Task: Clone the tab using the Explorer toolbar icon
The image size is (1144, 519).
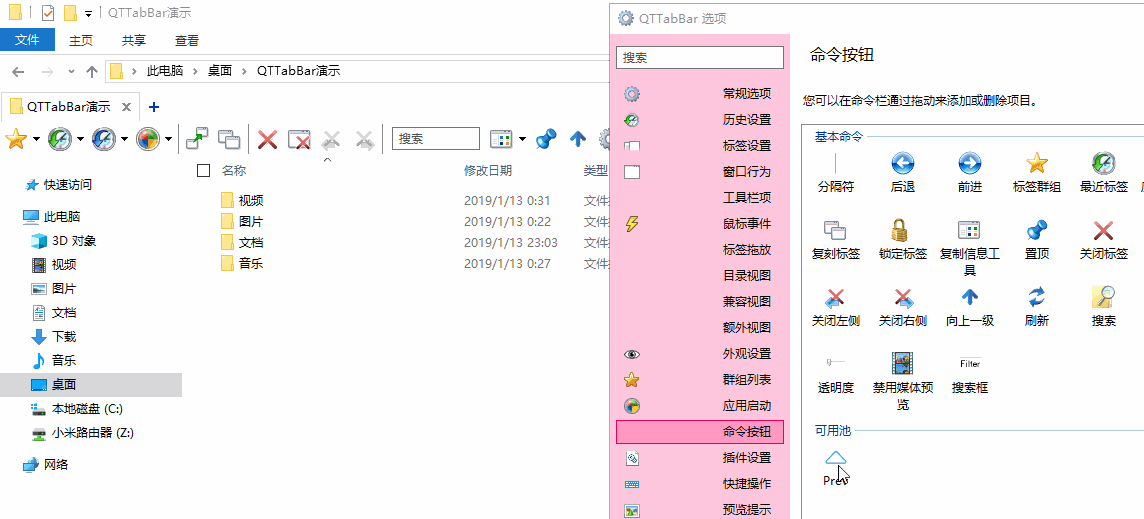Action: pos(229,138)
